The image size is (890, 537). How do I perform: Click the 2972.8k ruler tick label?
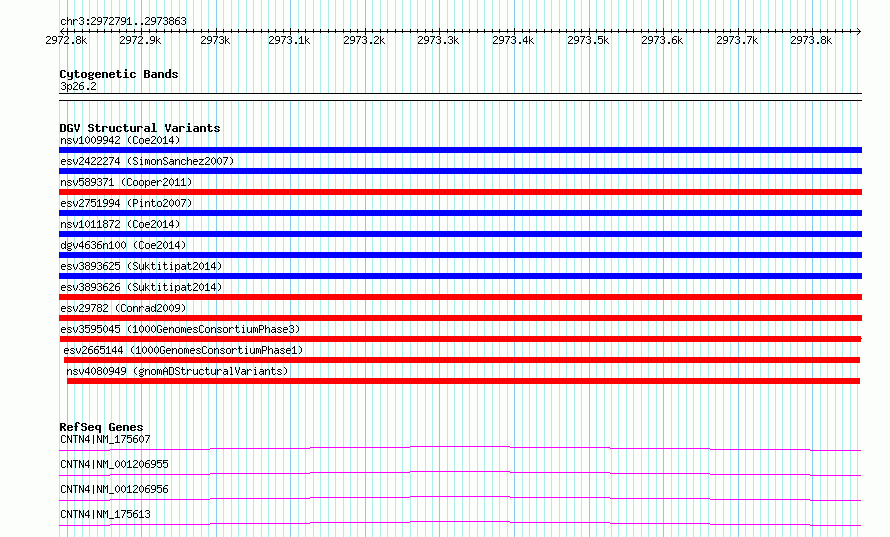66,40
